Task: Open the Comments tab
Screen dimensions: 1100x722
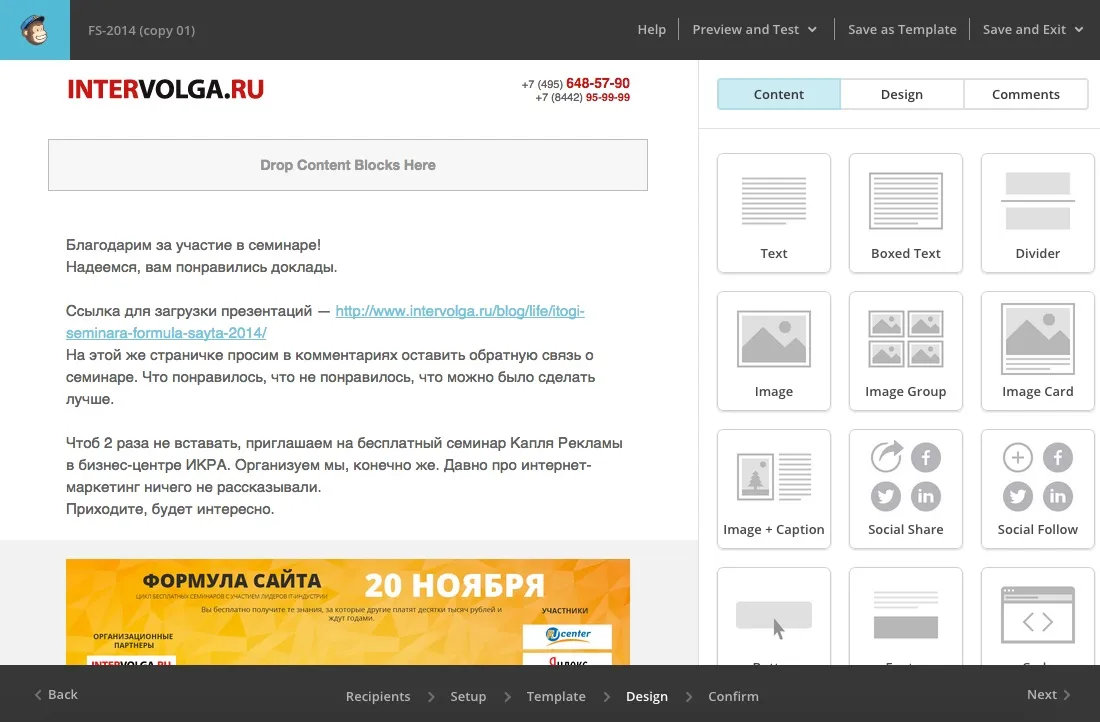Action: [x=1026, y=93]
